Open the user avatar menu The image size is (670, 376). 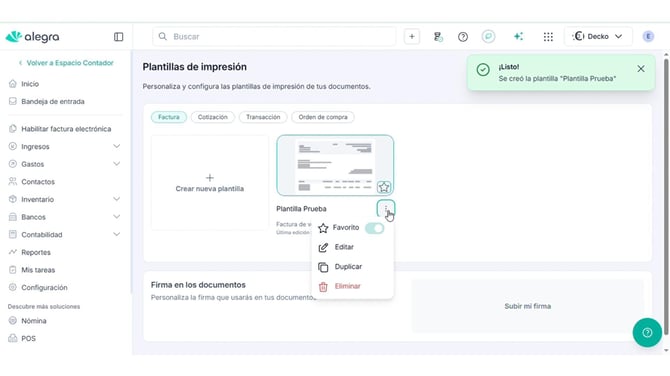[648, 37]
